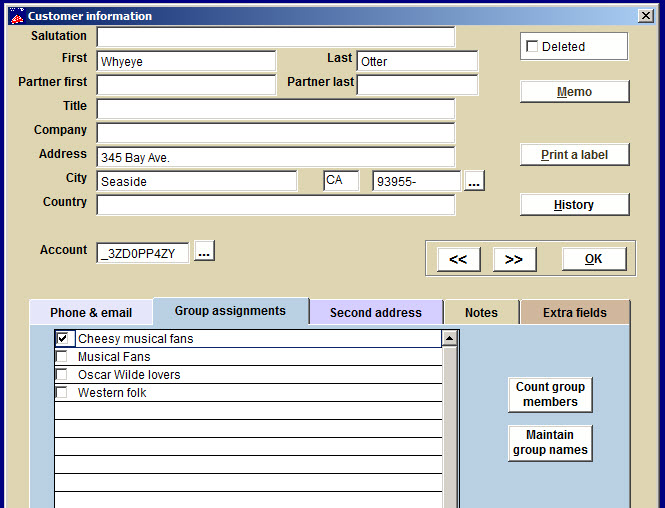Screen dimensions: 665x508
Task: Switch to the Phone & email tab
Action: coord(91,313)
